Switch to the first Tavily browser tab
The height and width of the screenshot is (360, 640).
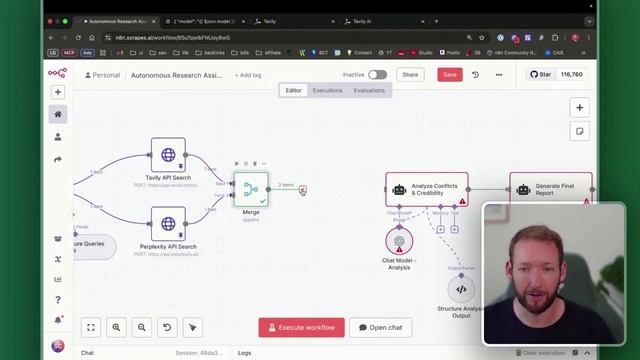[294, 21]
